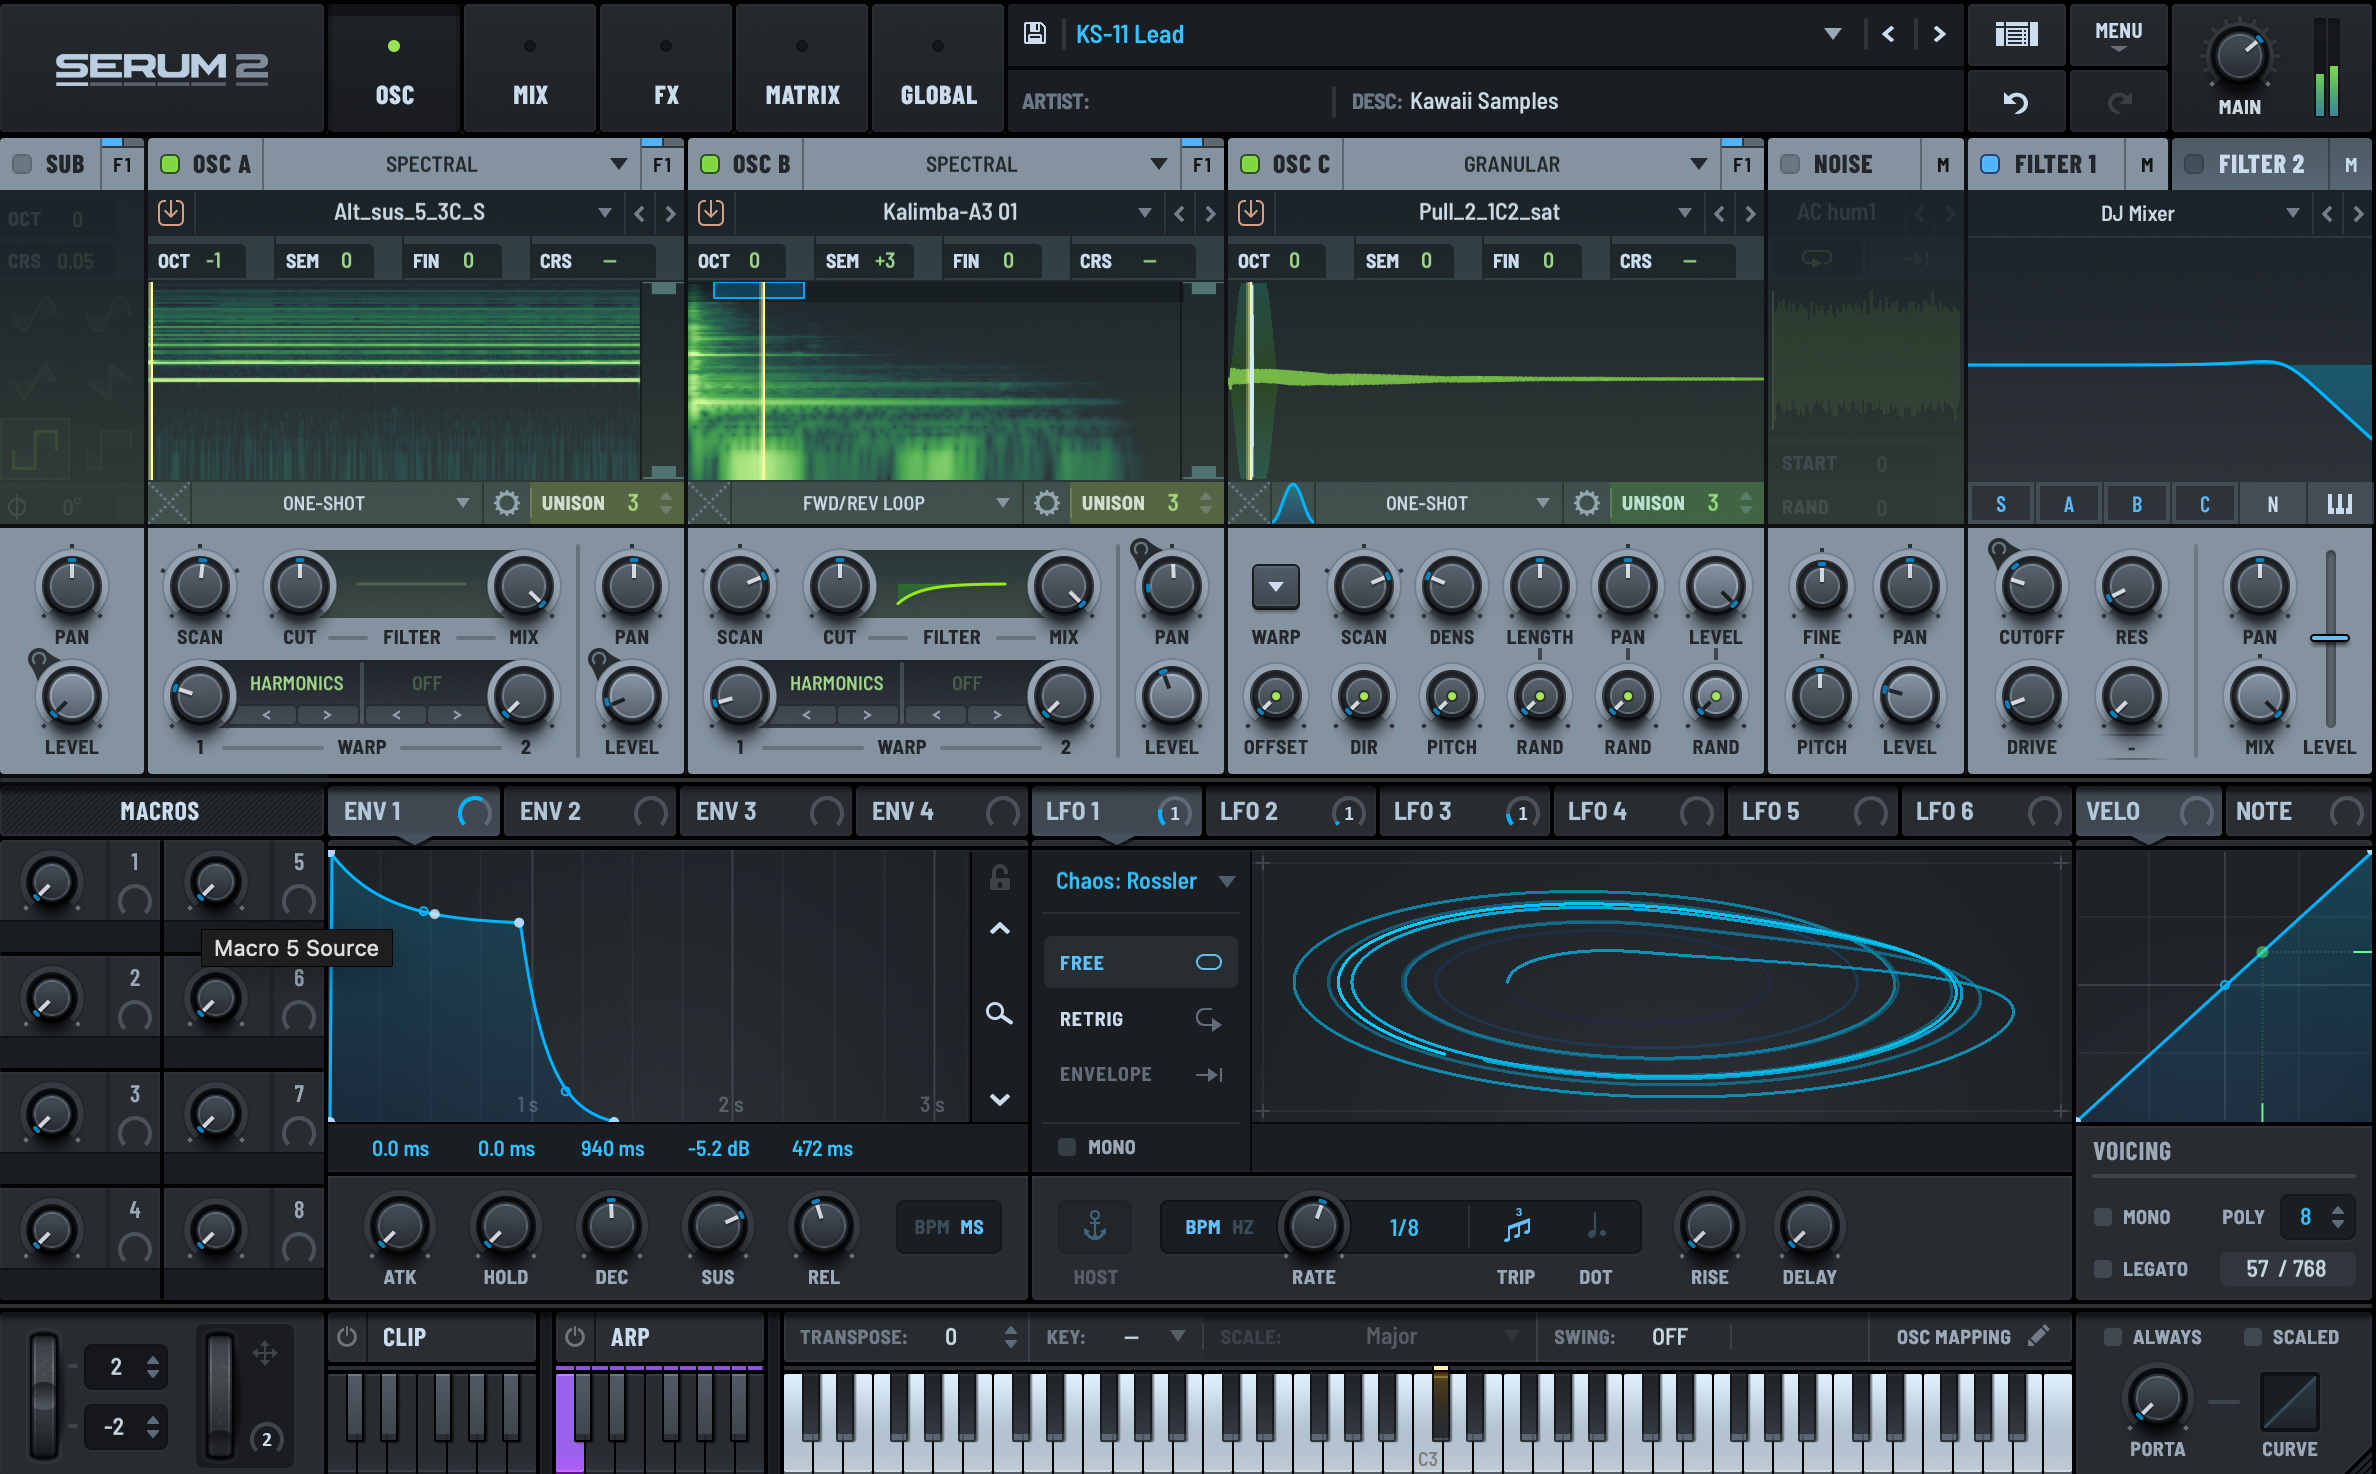Click the envelope lock icon
The image size is (2378, 1474).
[1000, 878]
